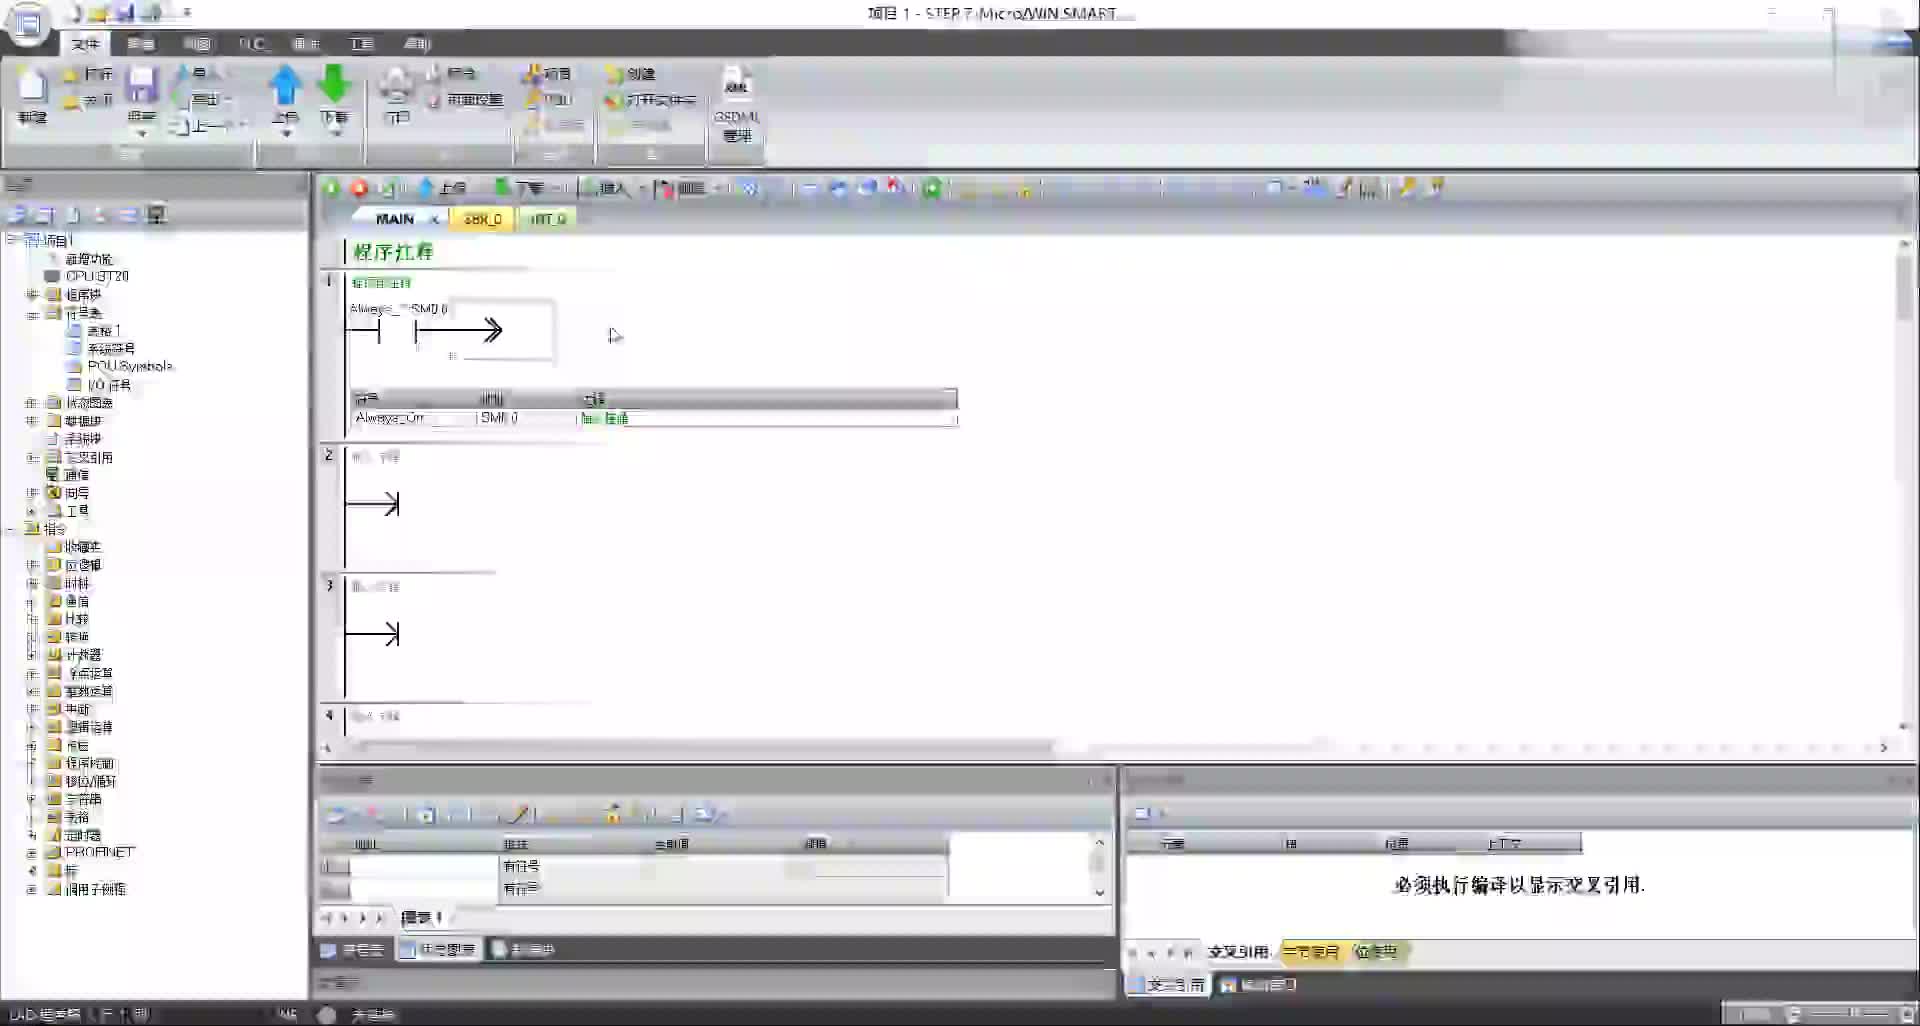The image size is (1920, 1026).
Task: Click the Import icon in the ribbon
Action: pyautogui.click(x=182, y=74)
